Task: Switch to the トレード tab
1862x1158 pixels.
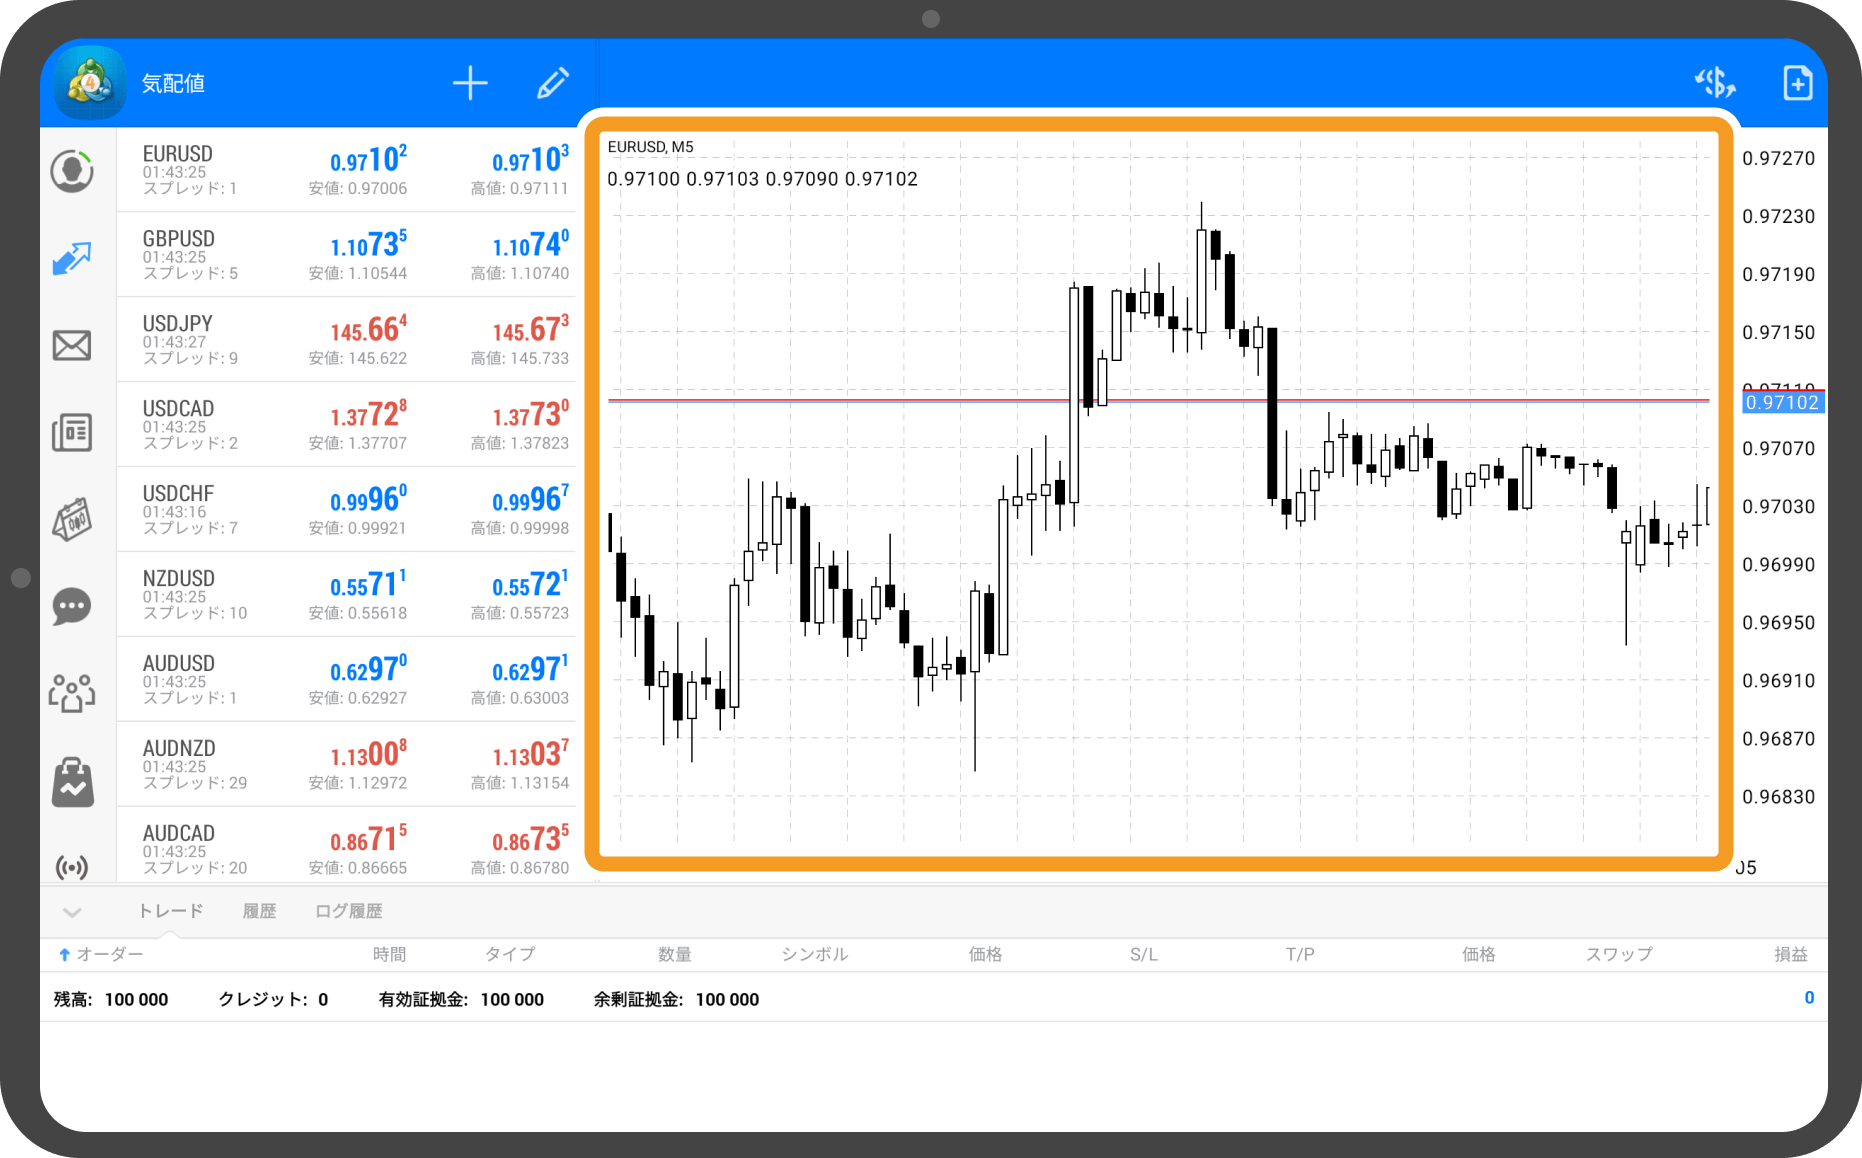Action: pos(170,911)
